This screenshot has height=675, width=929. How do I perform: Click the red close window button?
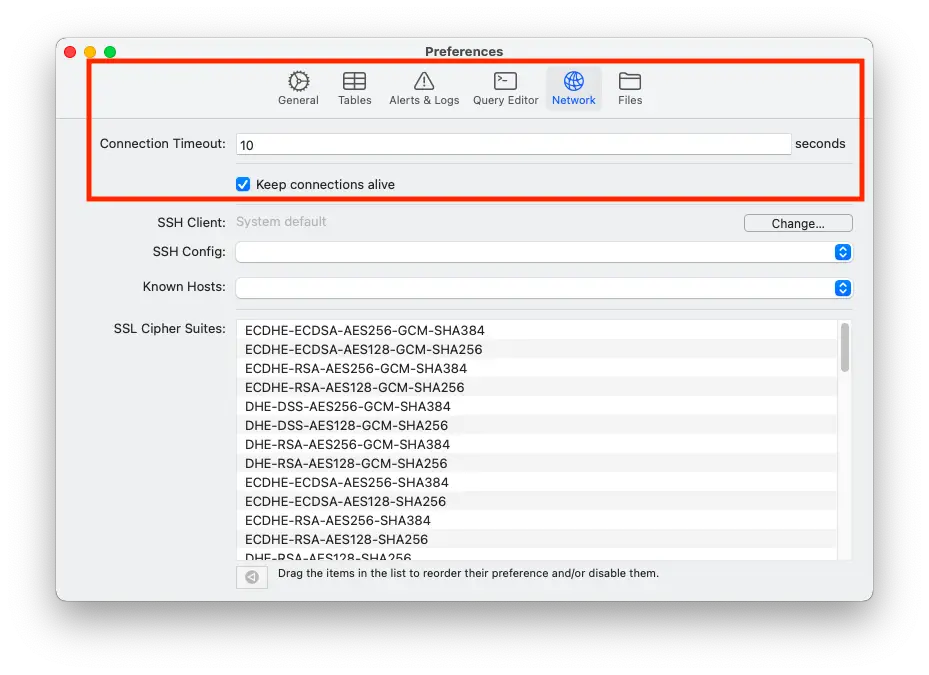(69, 51)
